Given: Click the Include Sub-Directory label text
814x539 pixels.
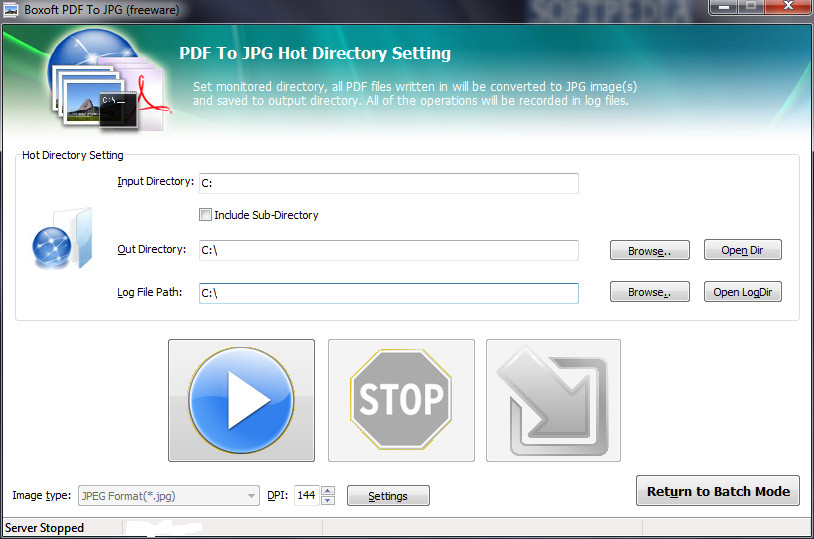Looking at the screenshot, I should [x=266, y=215].
